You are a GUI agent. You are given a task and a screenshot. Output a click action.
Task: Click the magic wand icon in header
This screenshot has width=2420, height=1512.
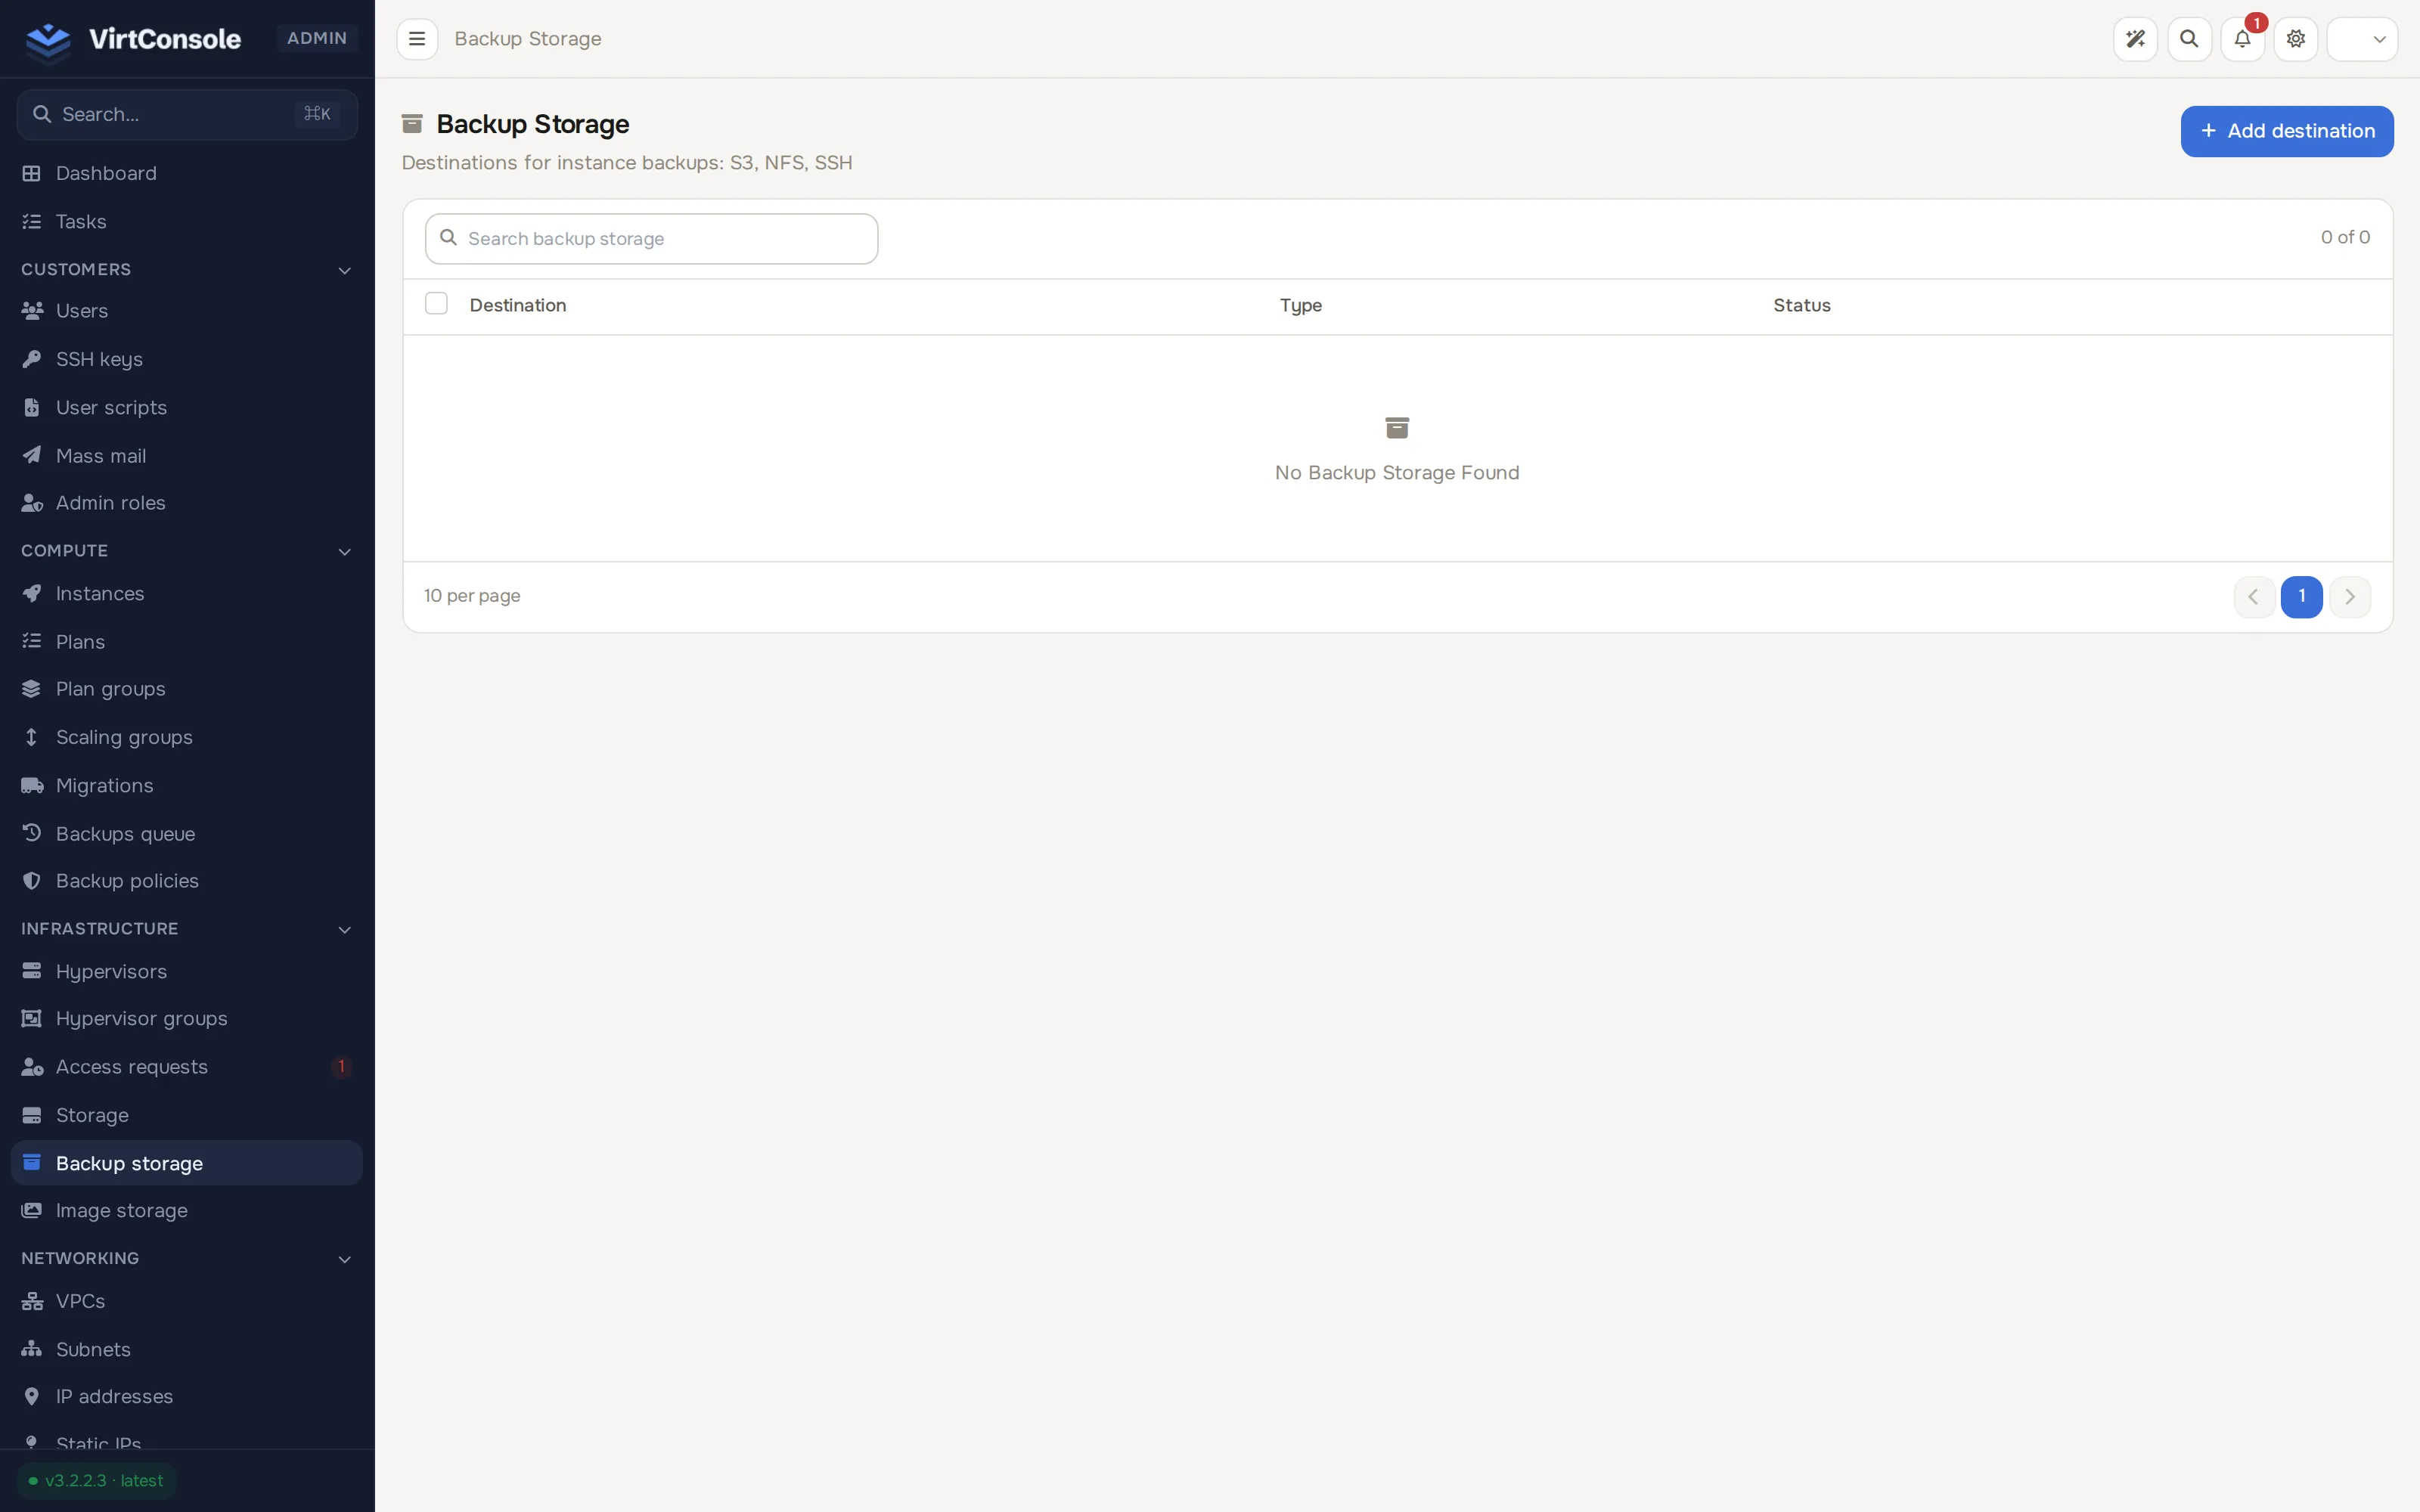(x=2135, y=39)
